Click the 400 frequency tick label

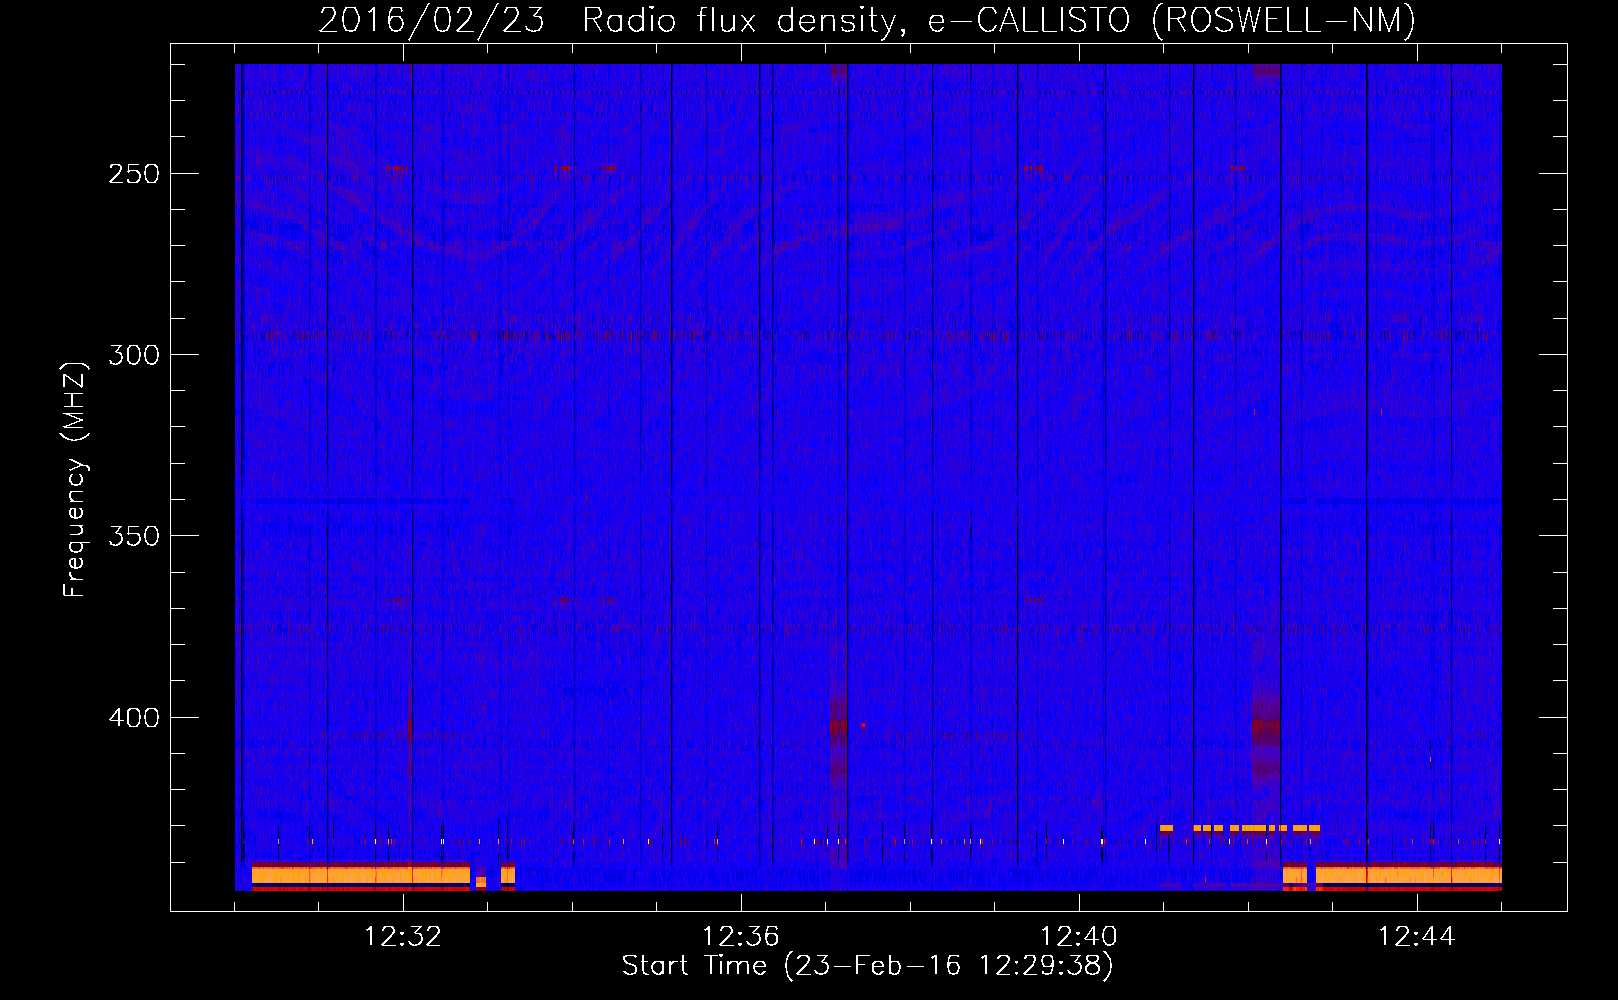click(134, 718)
